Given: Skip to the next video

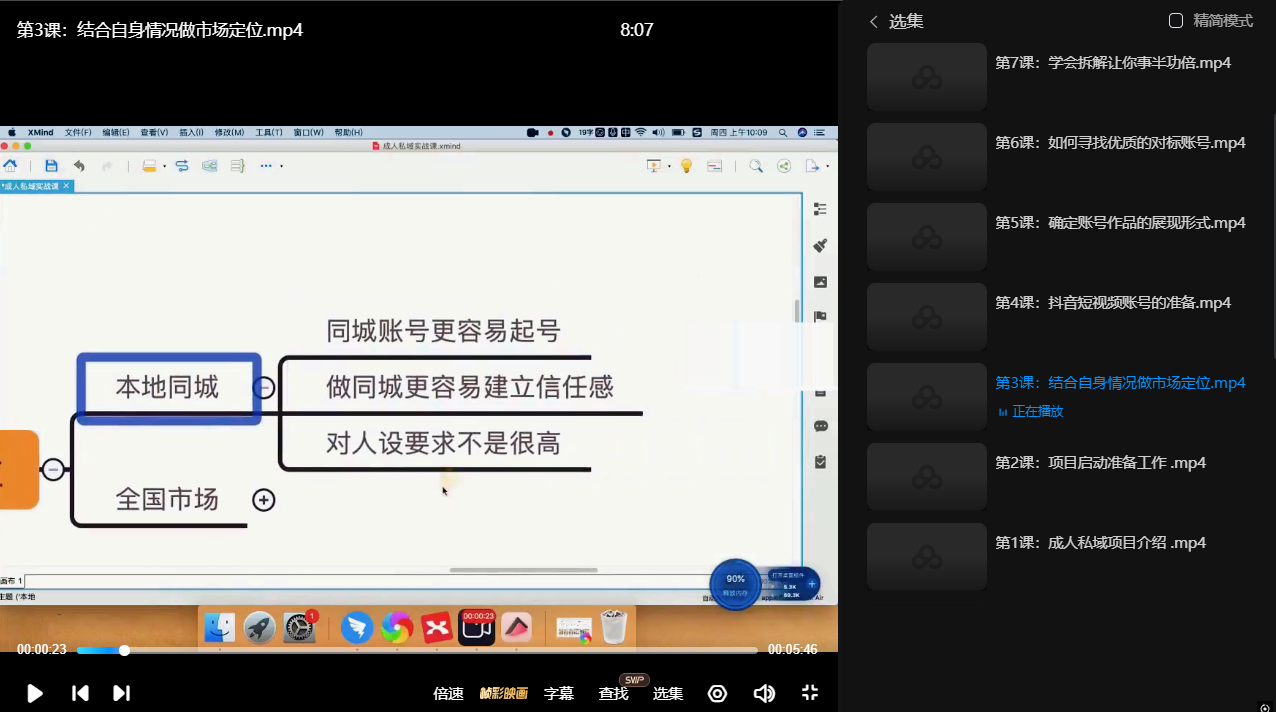Looking at the screenshot, I should (121, 693).
